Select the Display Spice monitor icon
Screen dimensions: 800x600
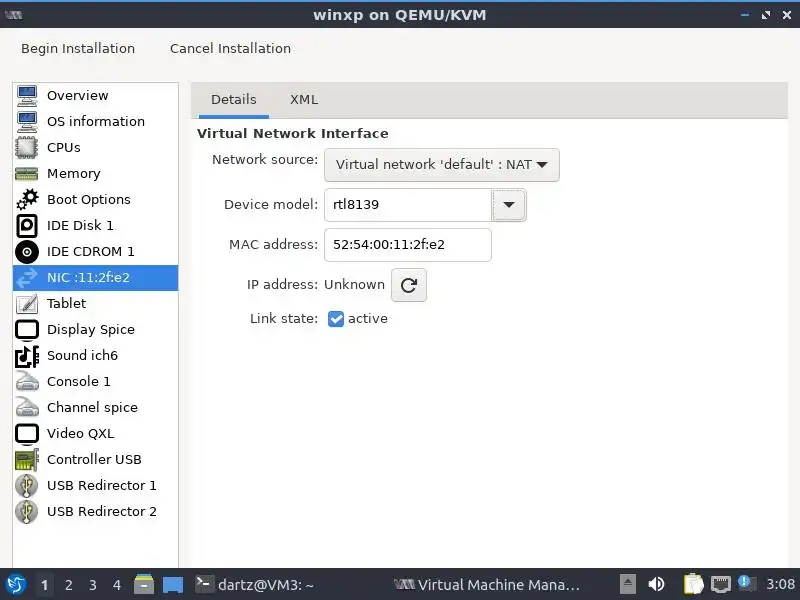pos(27,330)
